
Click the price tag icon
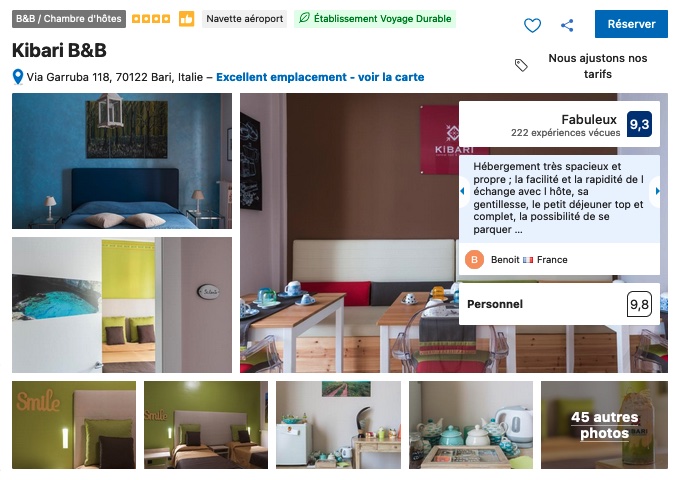point(521,65)
